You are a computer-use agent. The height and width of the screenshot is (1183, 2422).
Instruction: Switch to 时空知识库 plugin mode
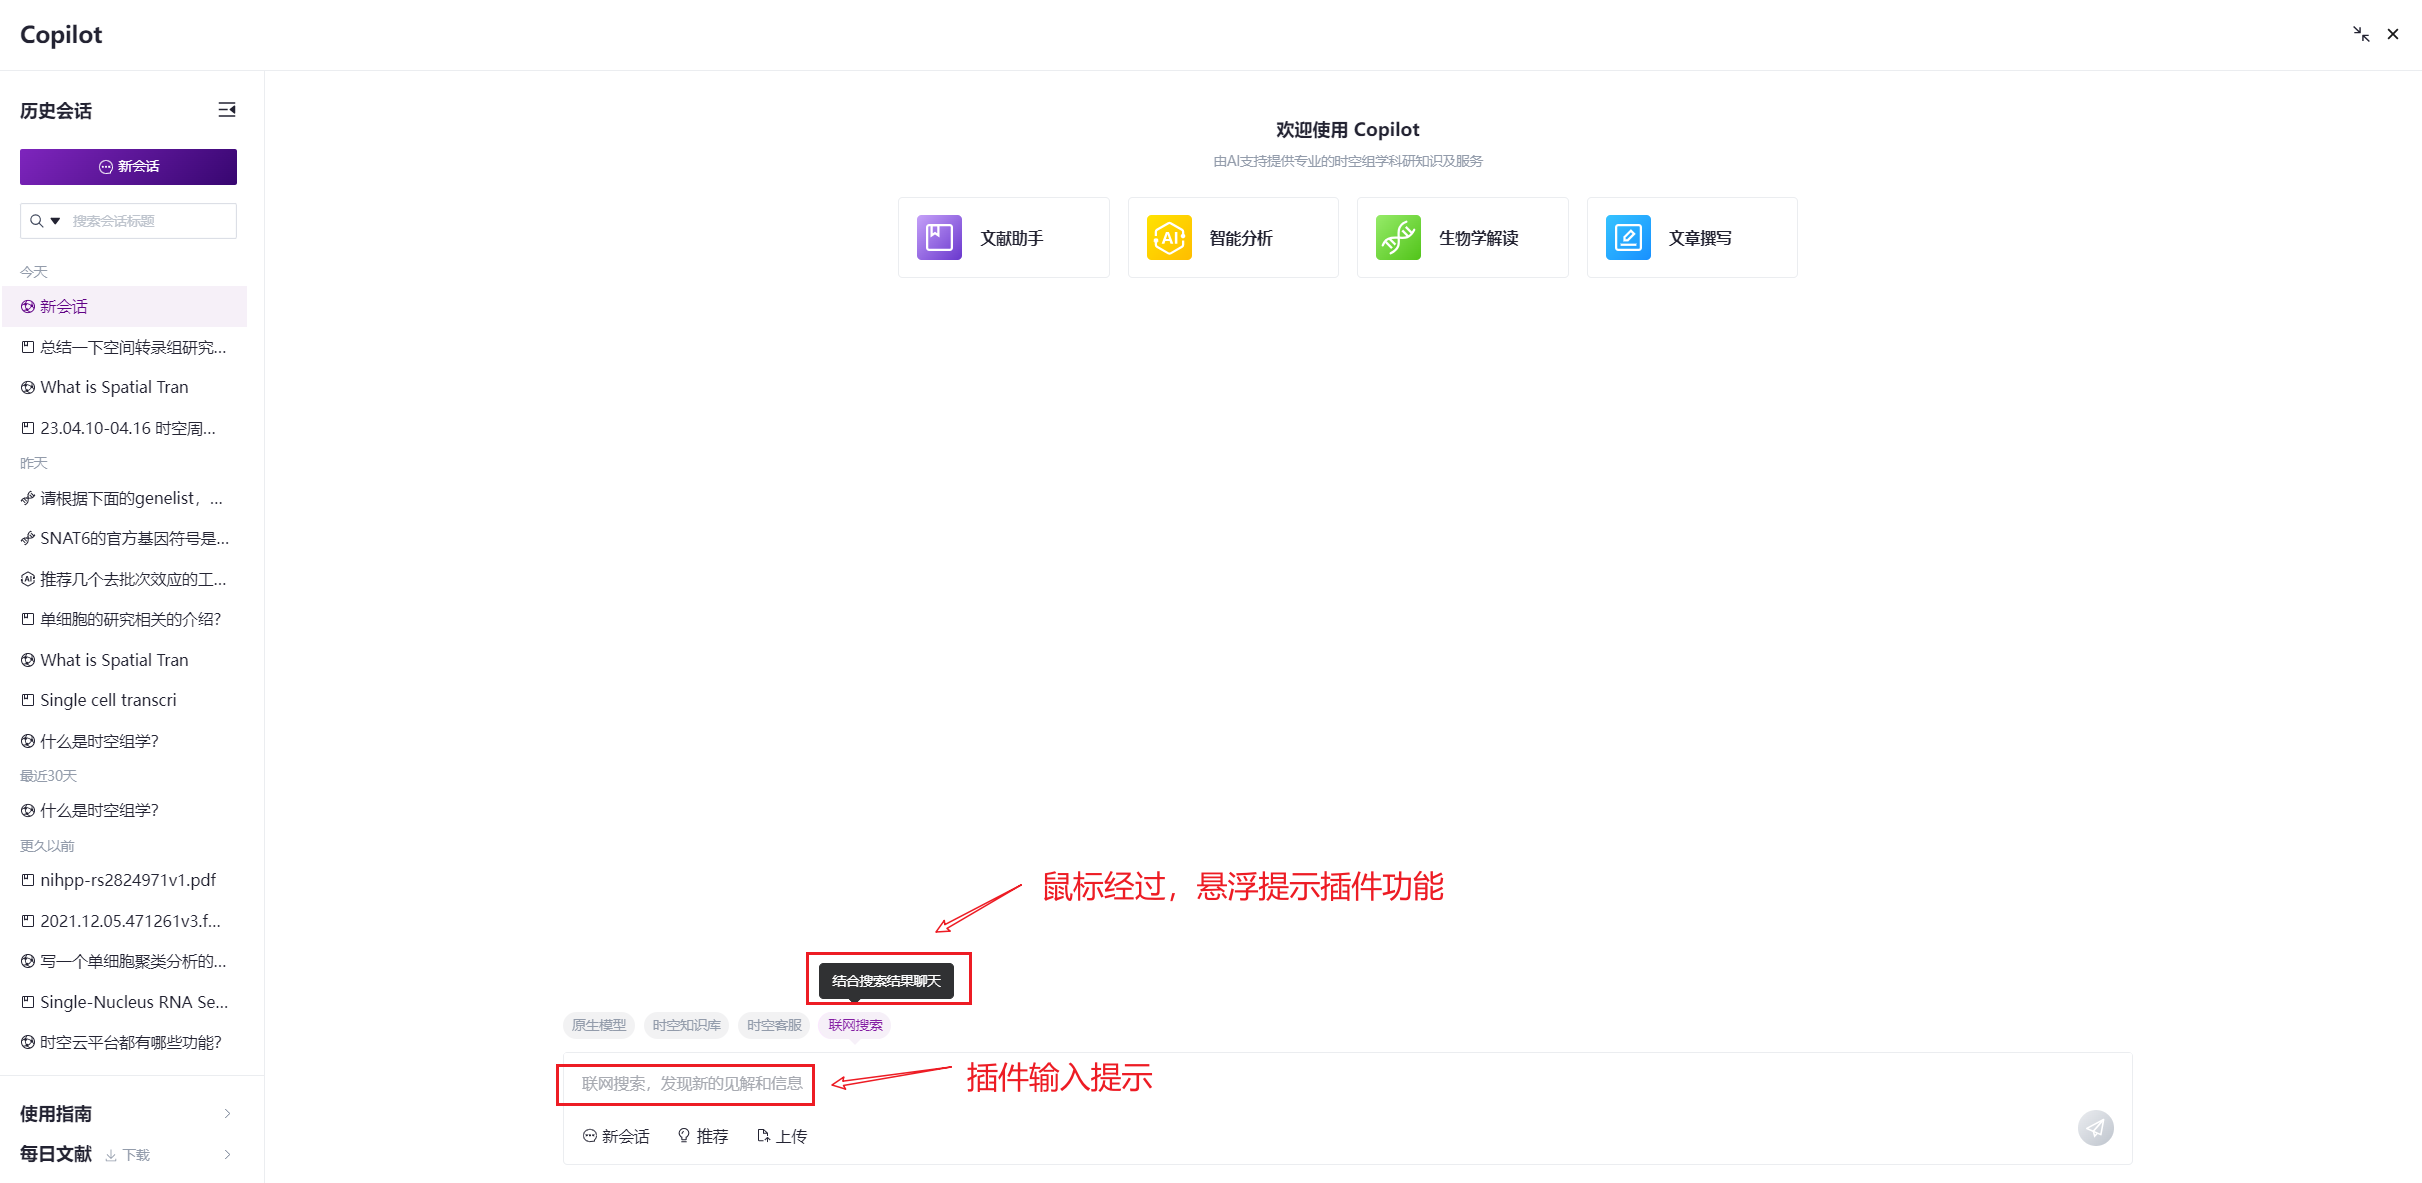686,1025
